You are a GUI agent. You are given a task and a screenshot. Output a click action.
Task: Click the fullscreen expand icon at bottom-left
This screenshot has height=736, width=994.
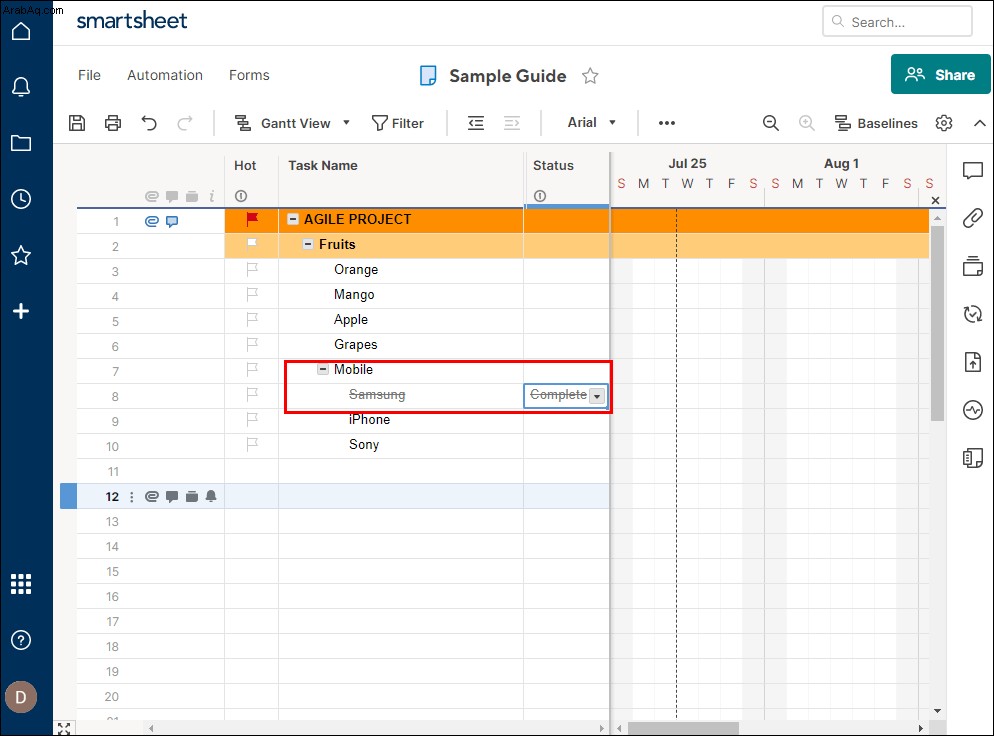(64, 728)
